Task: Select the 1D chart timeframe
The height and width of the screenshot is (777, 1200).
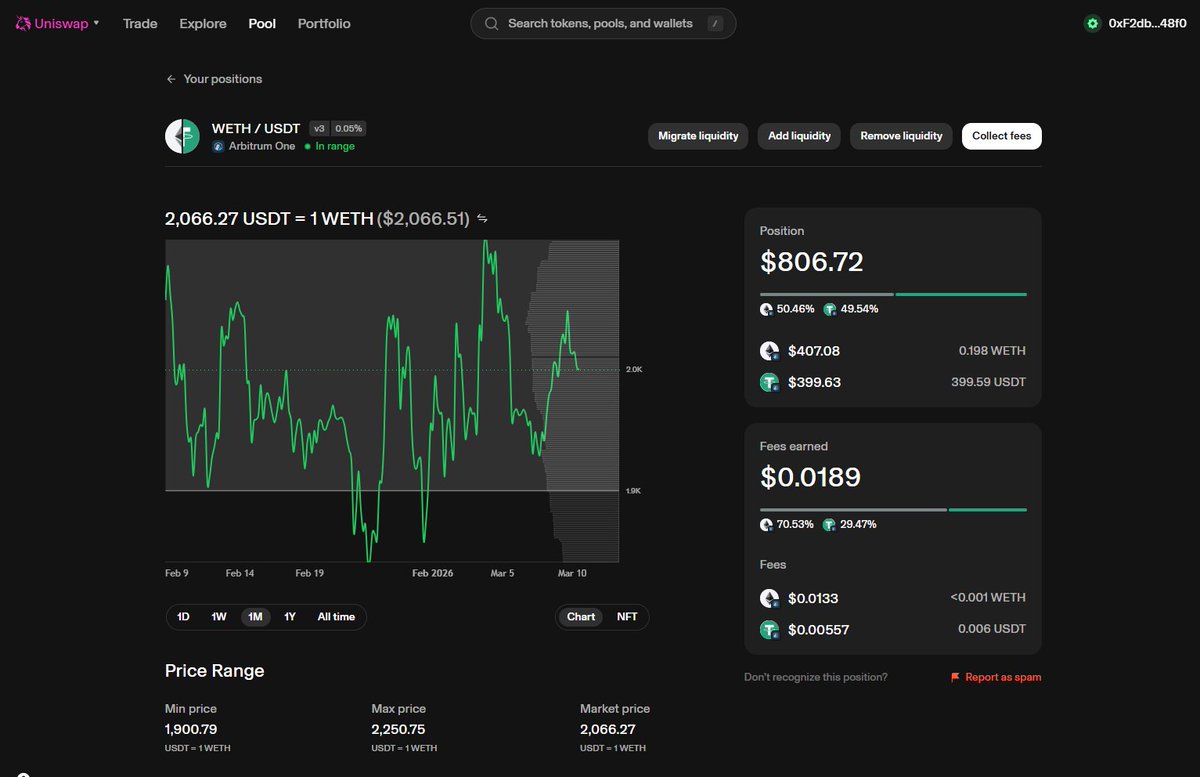Action: pyautogui.click(x=183, y=617)
